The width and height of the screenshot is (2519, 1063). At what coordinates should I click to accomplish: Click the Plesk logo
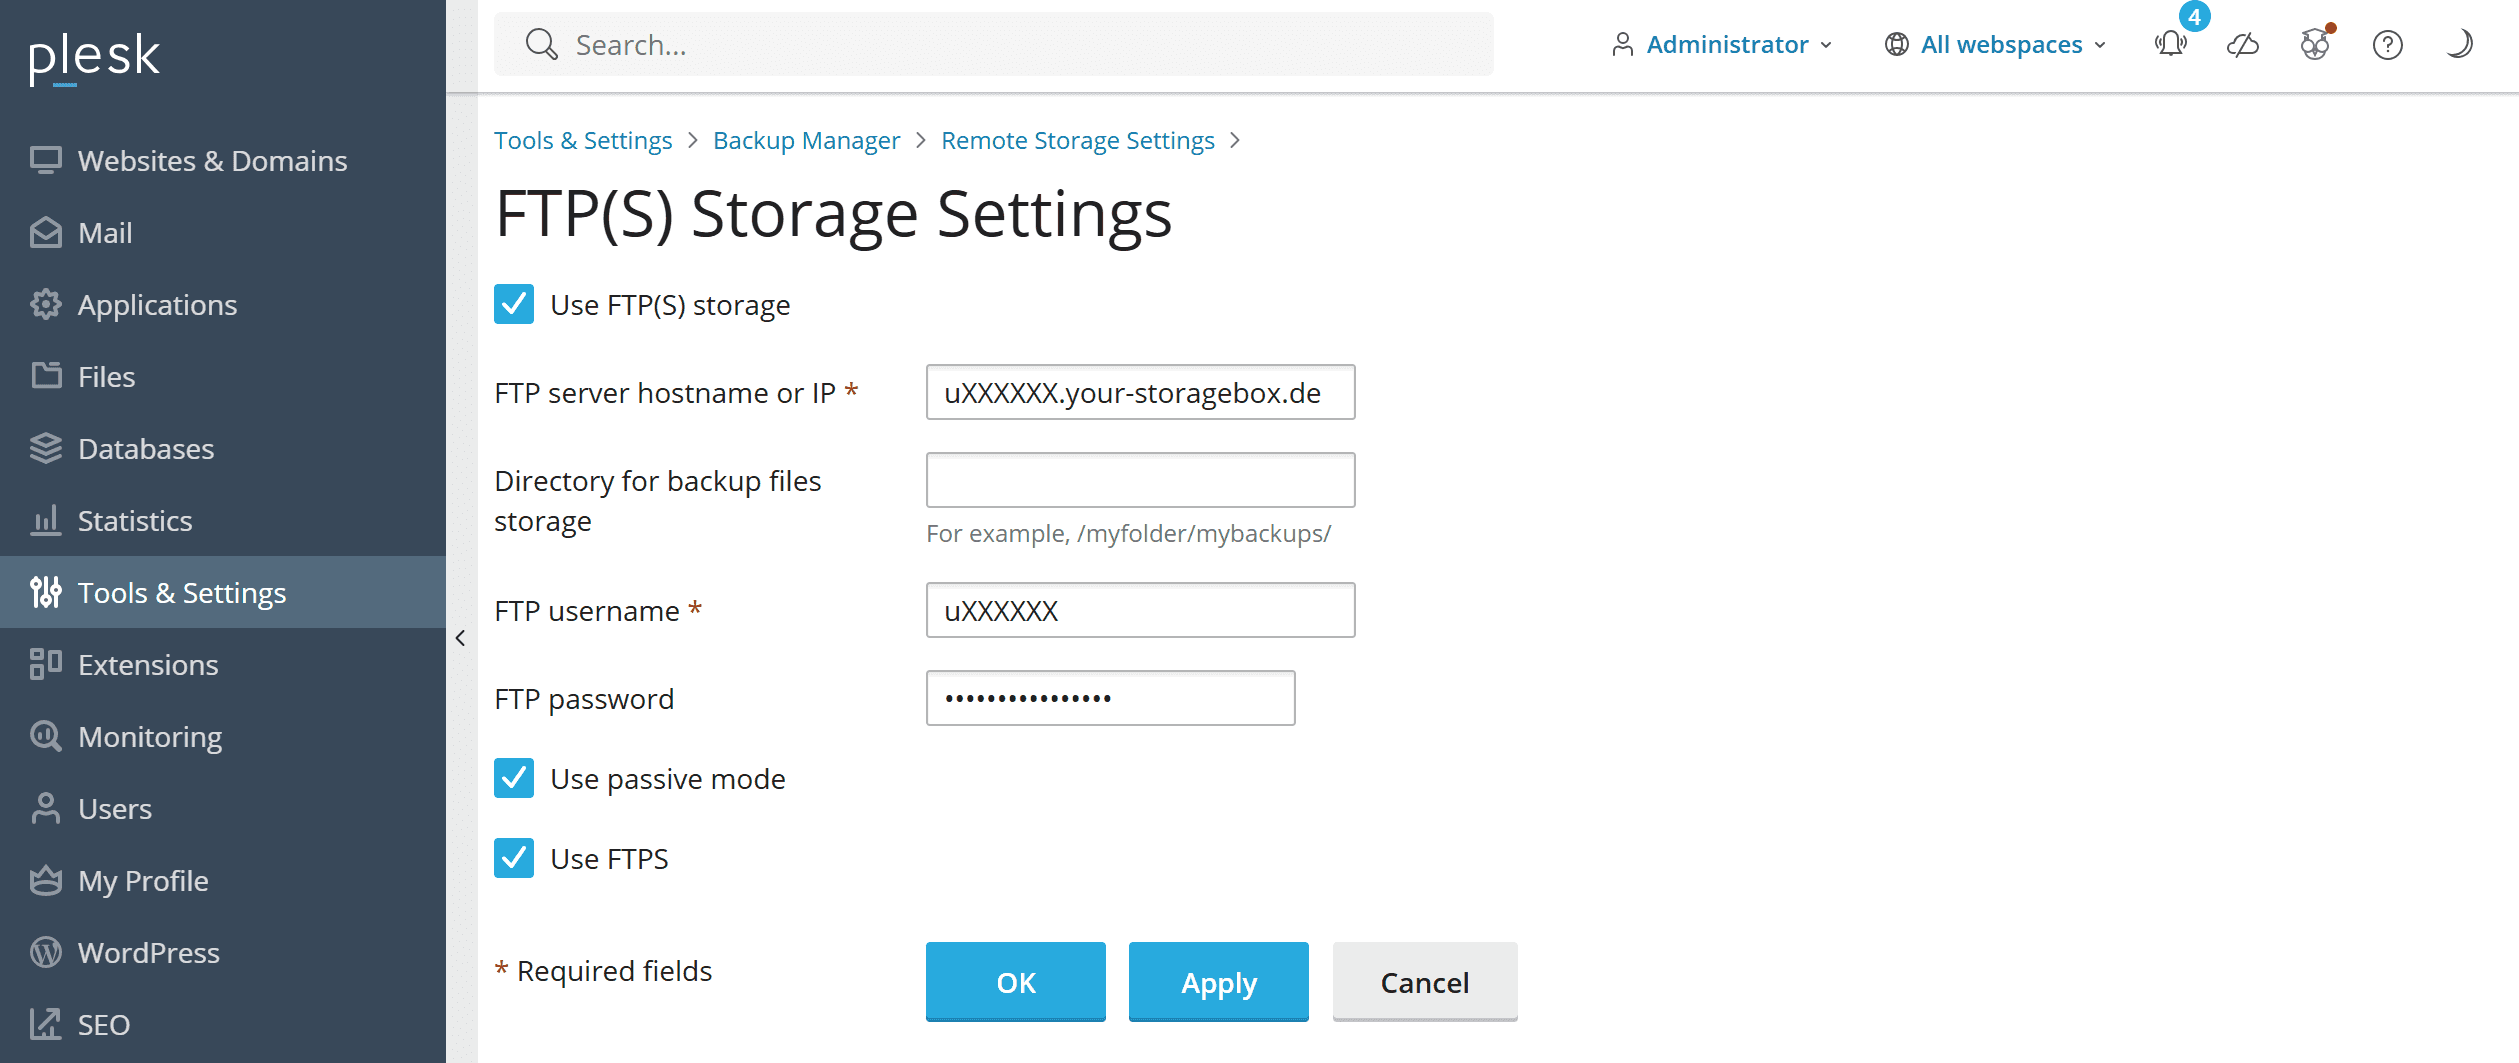pyautogui.click(x=94, y=57)
